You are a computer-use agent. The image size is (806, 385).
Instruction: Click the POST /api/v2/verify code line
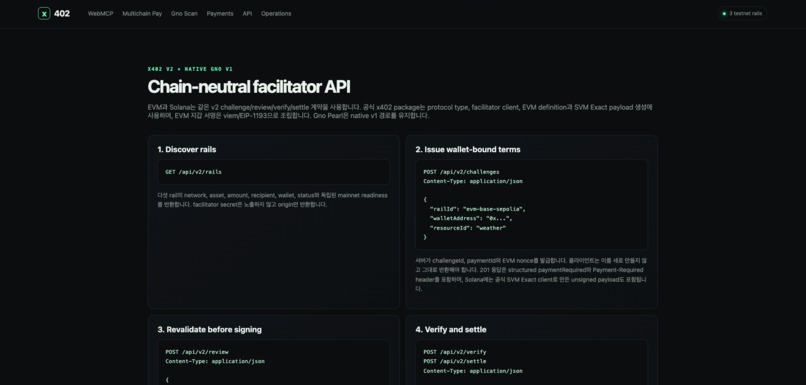454,352
